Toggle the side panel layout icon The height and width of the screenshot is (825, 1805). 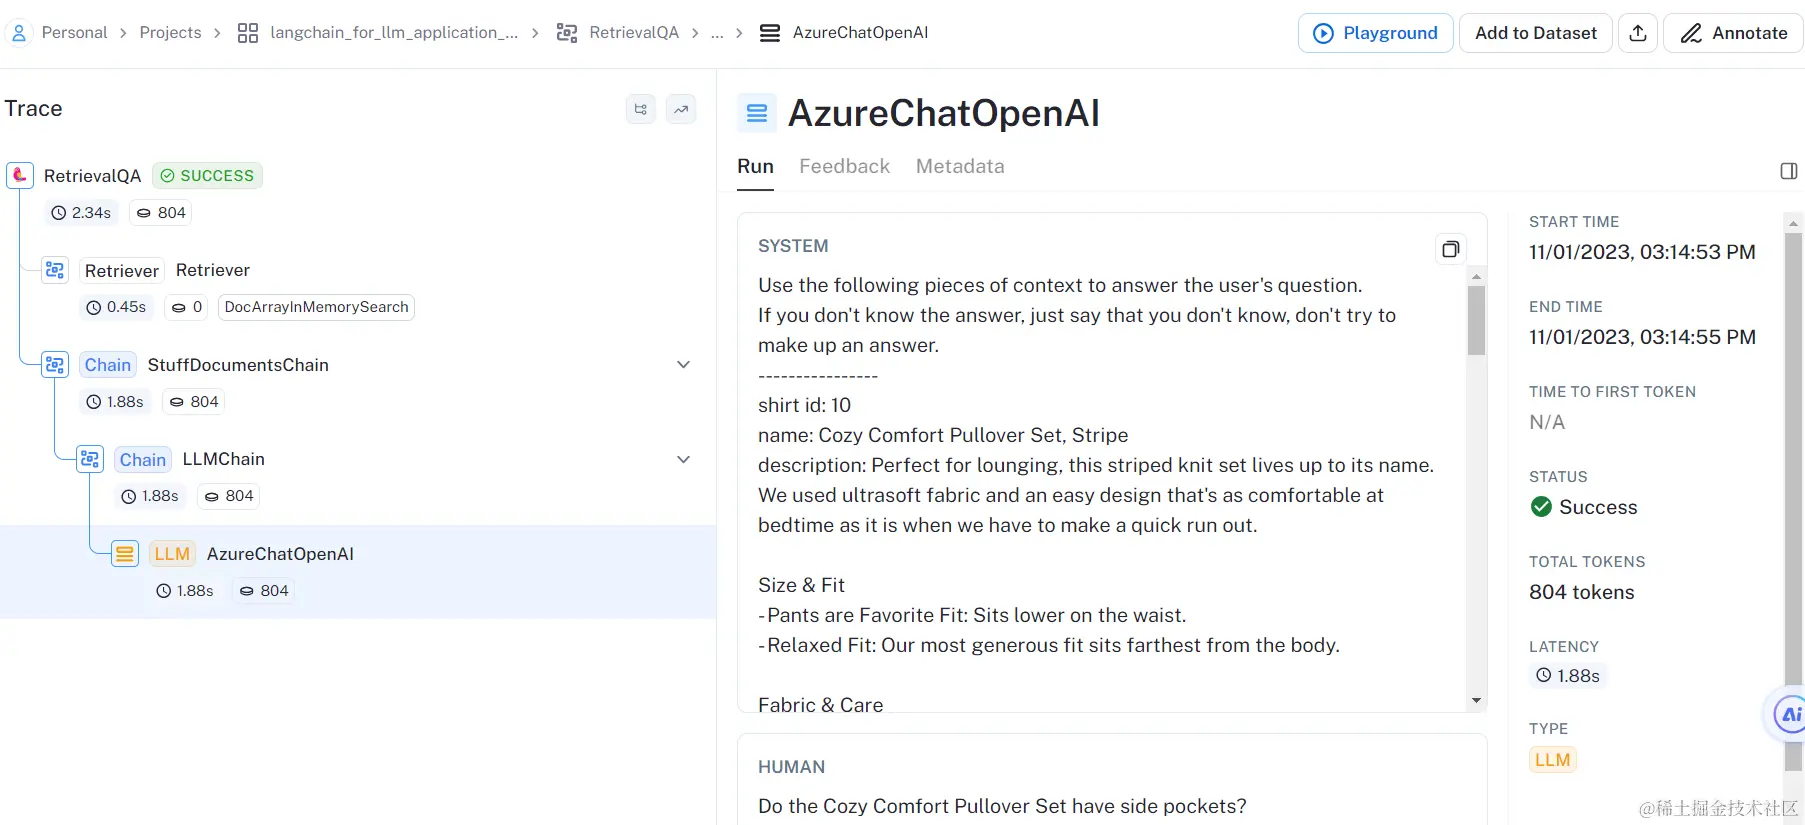click(1789, 171)
